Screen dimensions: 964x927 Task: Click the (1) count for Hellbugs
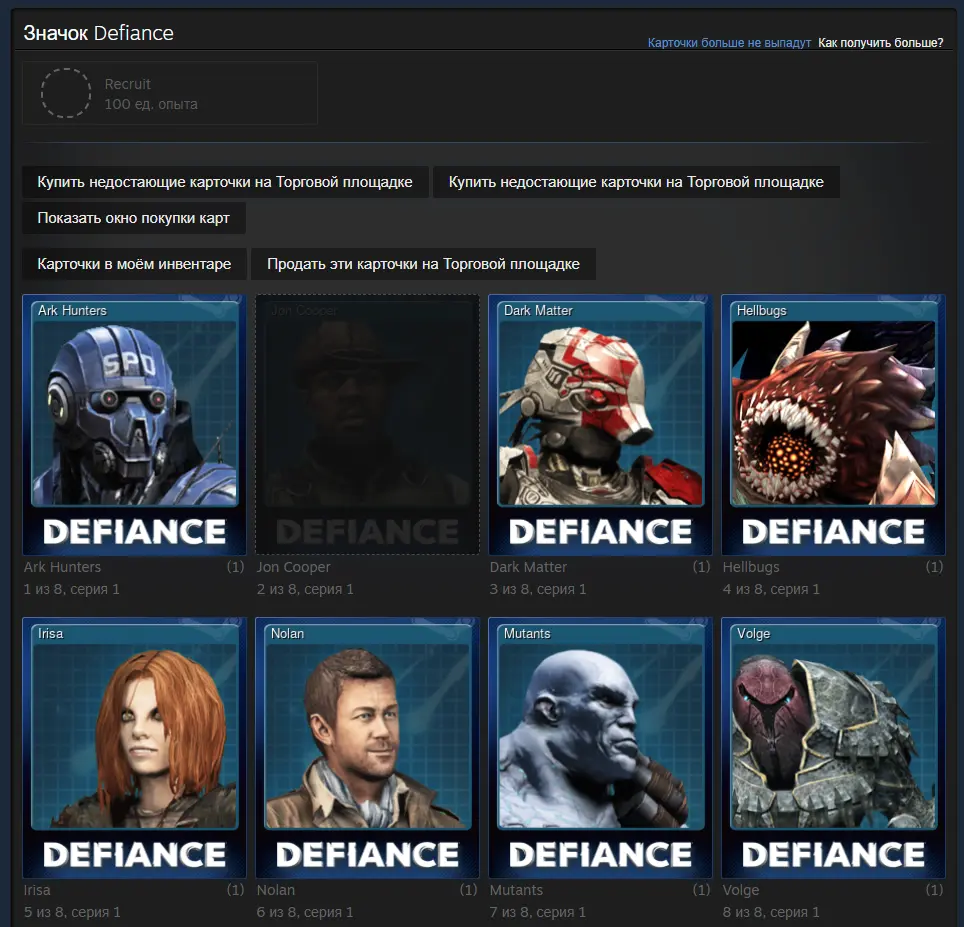(x=934, y=567)
